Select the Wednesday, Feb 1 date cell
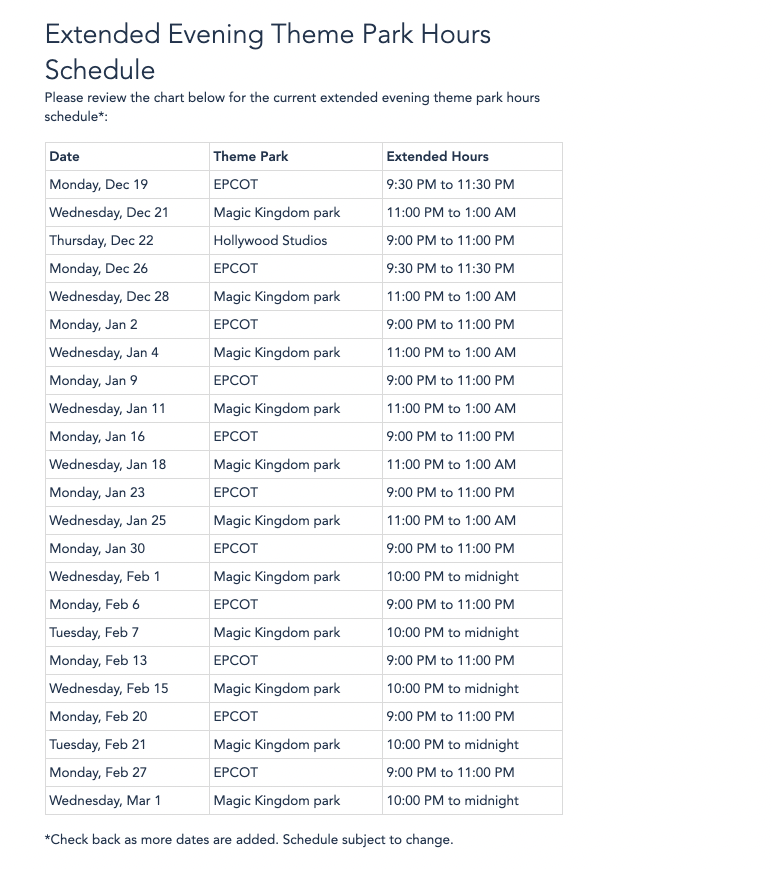 (x=105, y=577)
